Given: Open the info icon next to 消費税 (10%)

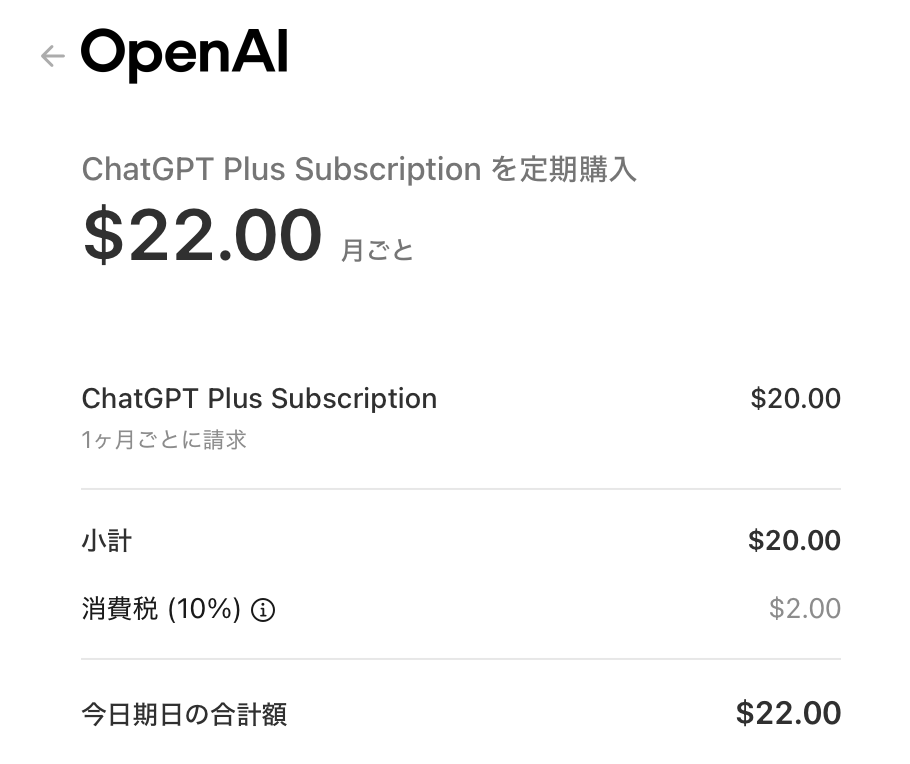Looking at the screenshot, I should pos(263,610).
